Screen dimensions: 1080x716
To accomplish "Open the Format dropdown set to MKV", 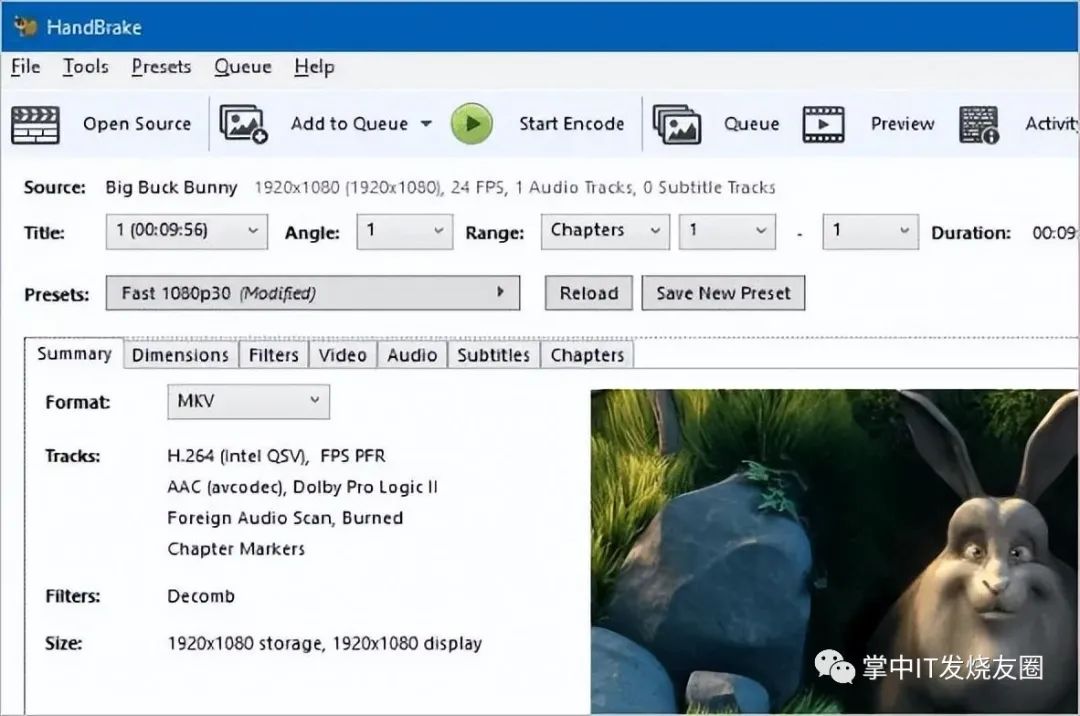I will pyautogui.click(x=249, y=401).
